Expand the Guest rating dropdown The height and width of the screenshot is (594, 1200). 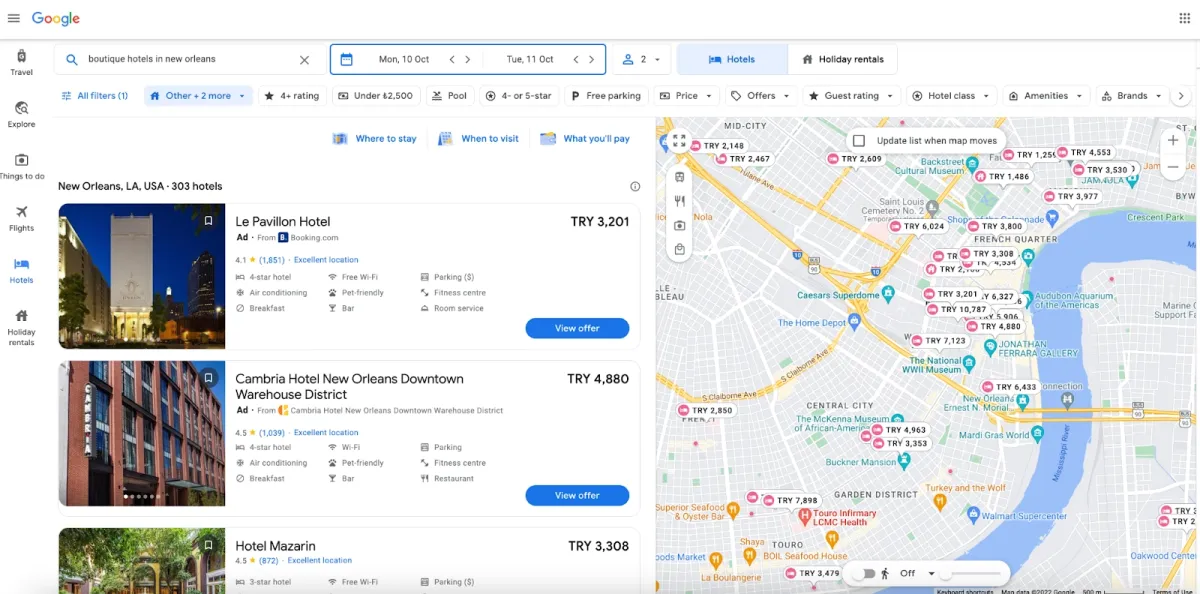(851, 96)
